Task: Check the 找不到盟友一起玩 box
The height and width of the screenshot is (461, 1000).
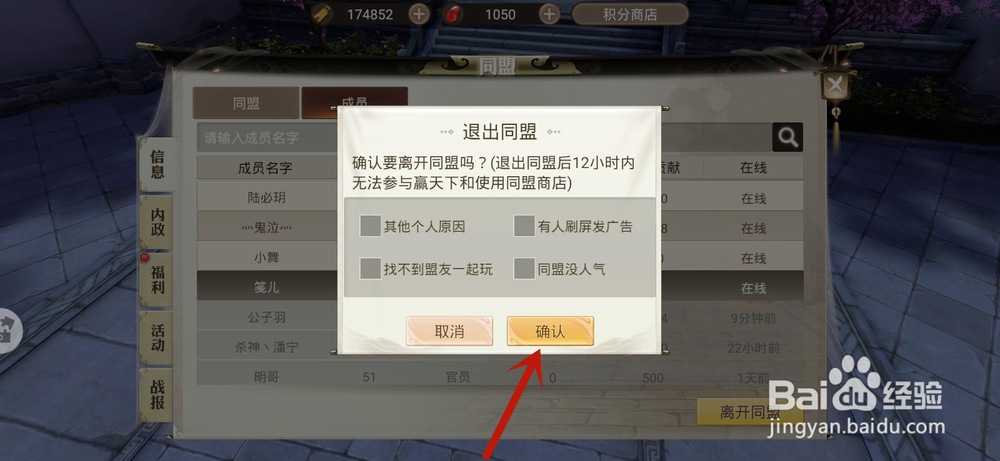Action: tap(371, 268)
